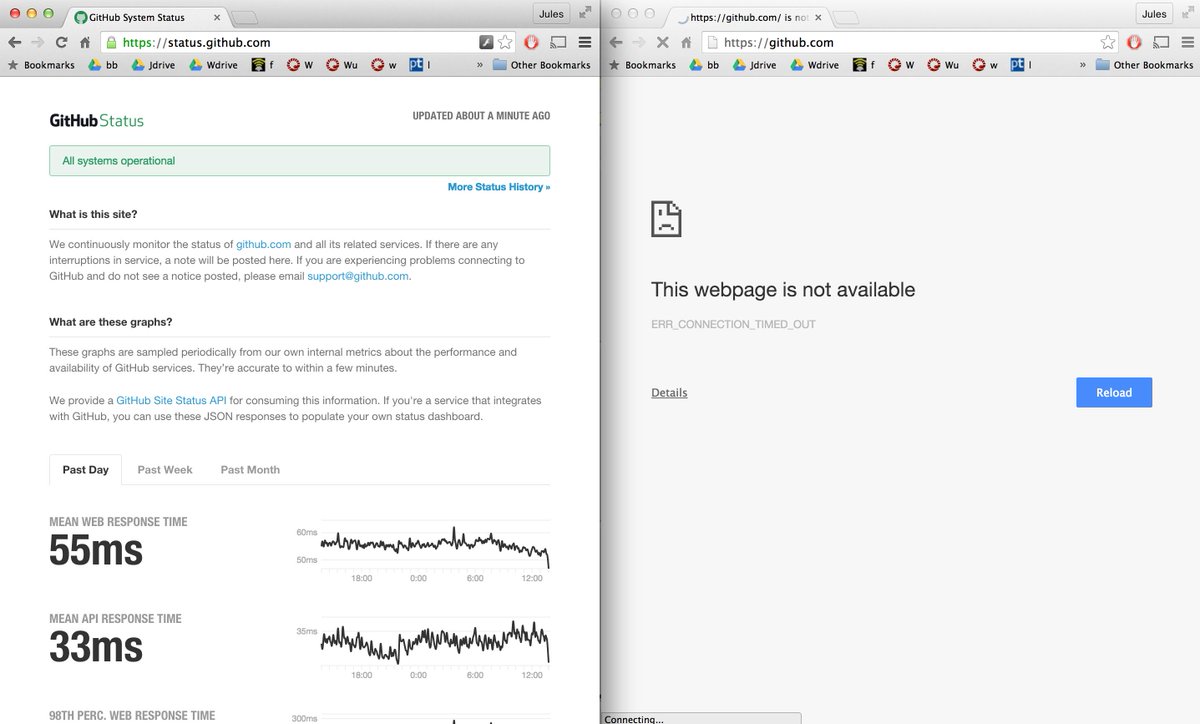Click the Cast icon in github.com error window
The width and height of the screenshot is (1200, 724).
(x=1162, y=42)
